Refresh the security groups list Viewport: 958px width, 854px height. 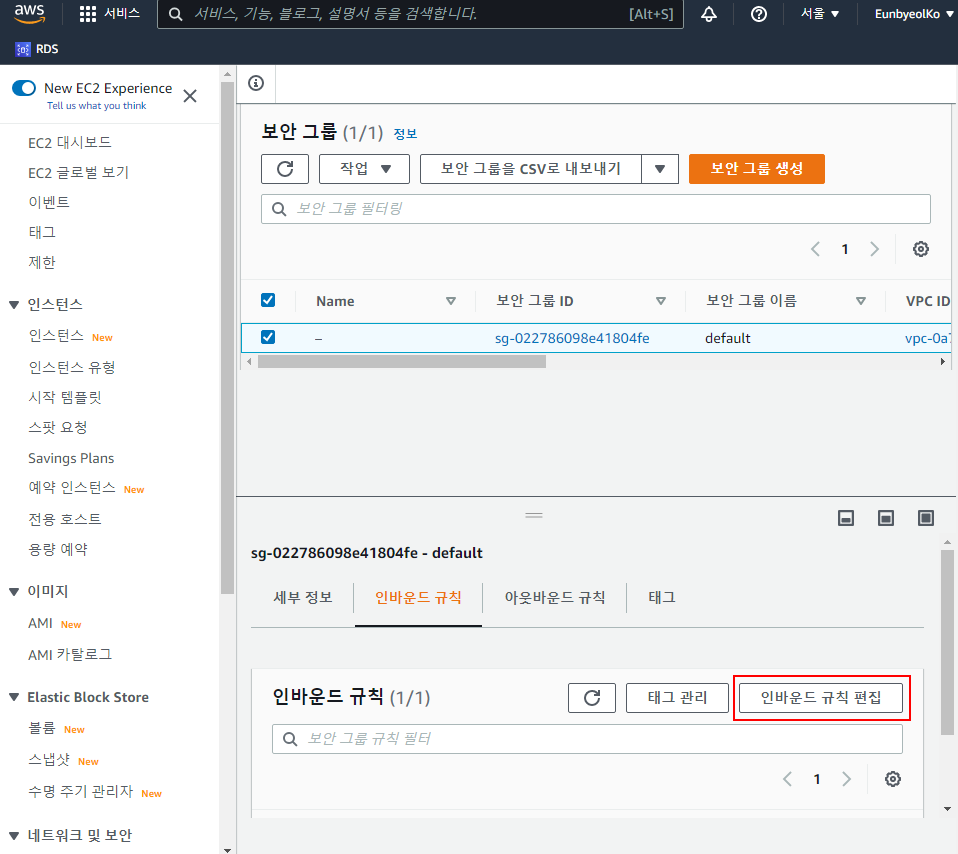click(x=285, y=169)
